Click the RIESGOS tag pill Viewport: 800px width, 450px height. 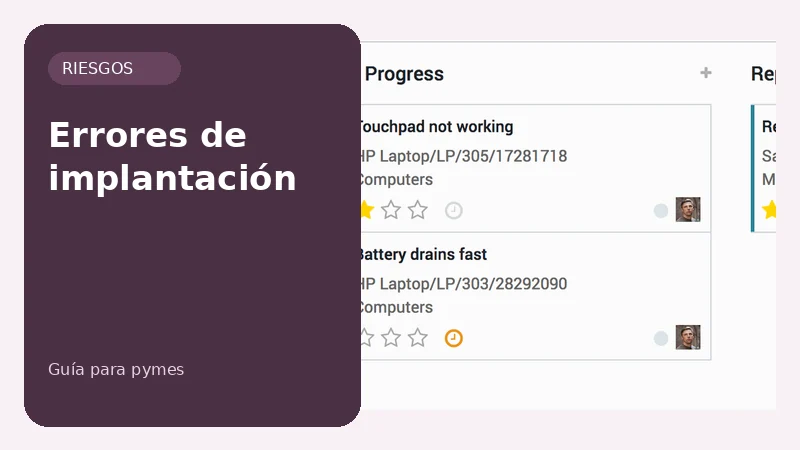pyautogui.click(x=114, y=68)
